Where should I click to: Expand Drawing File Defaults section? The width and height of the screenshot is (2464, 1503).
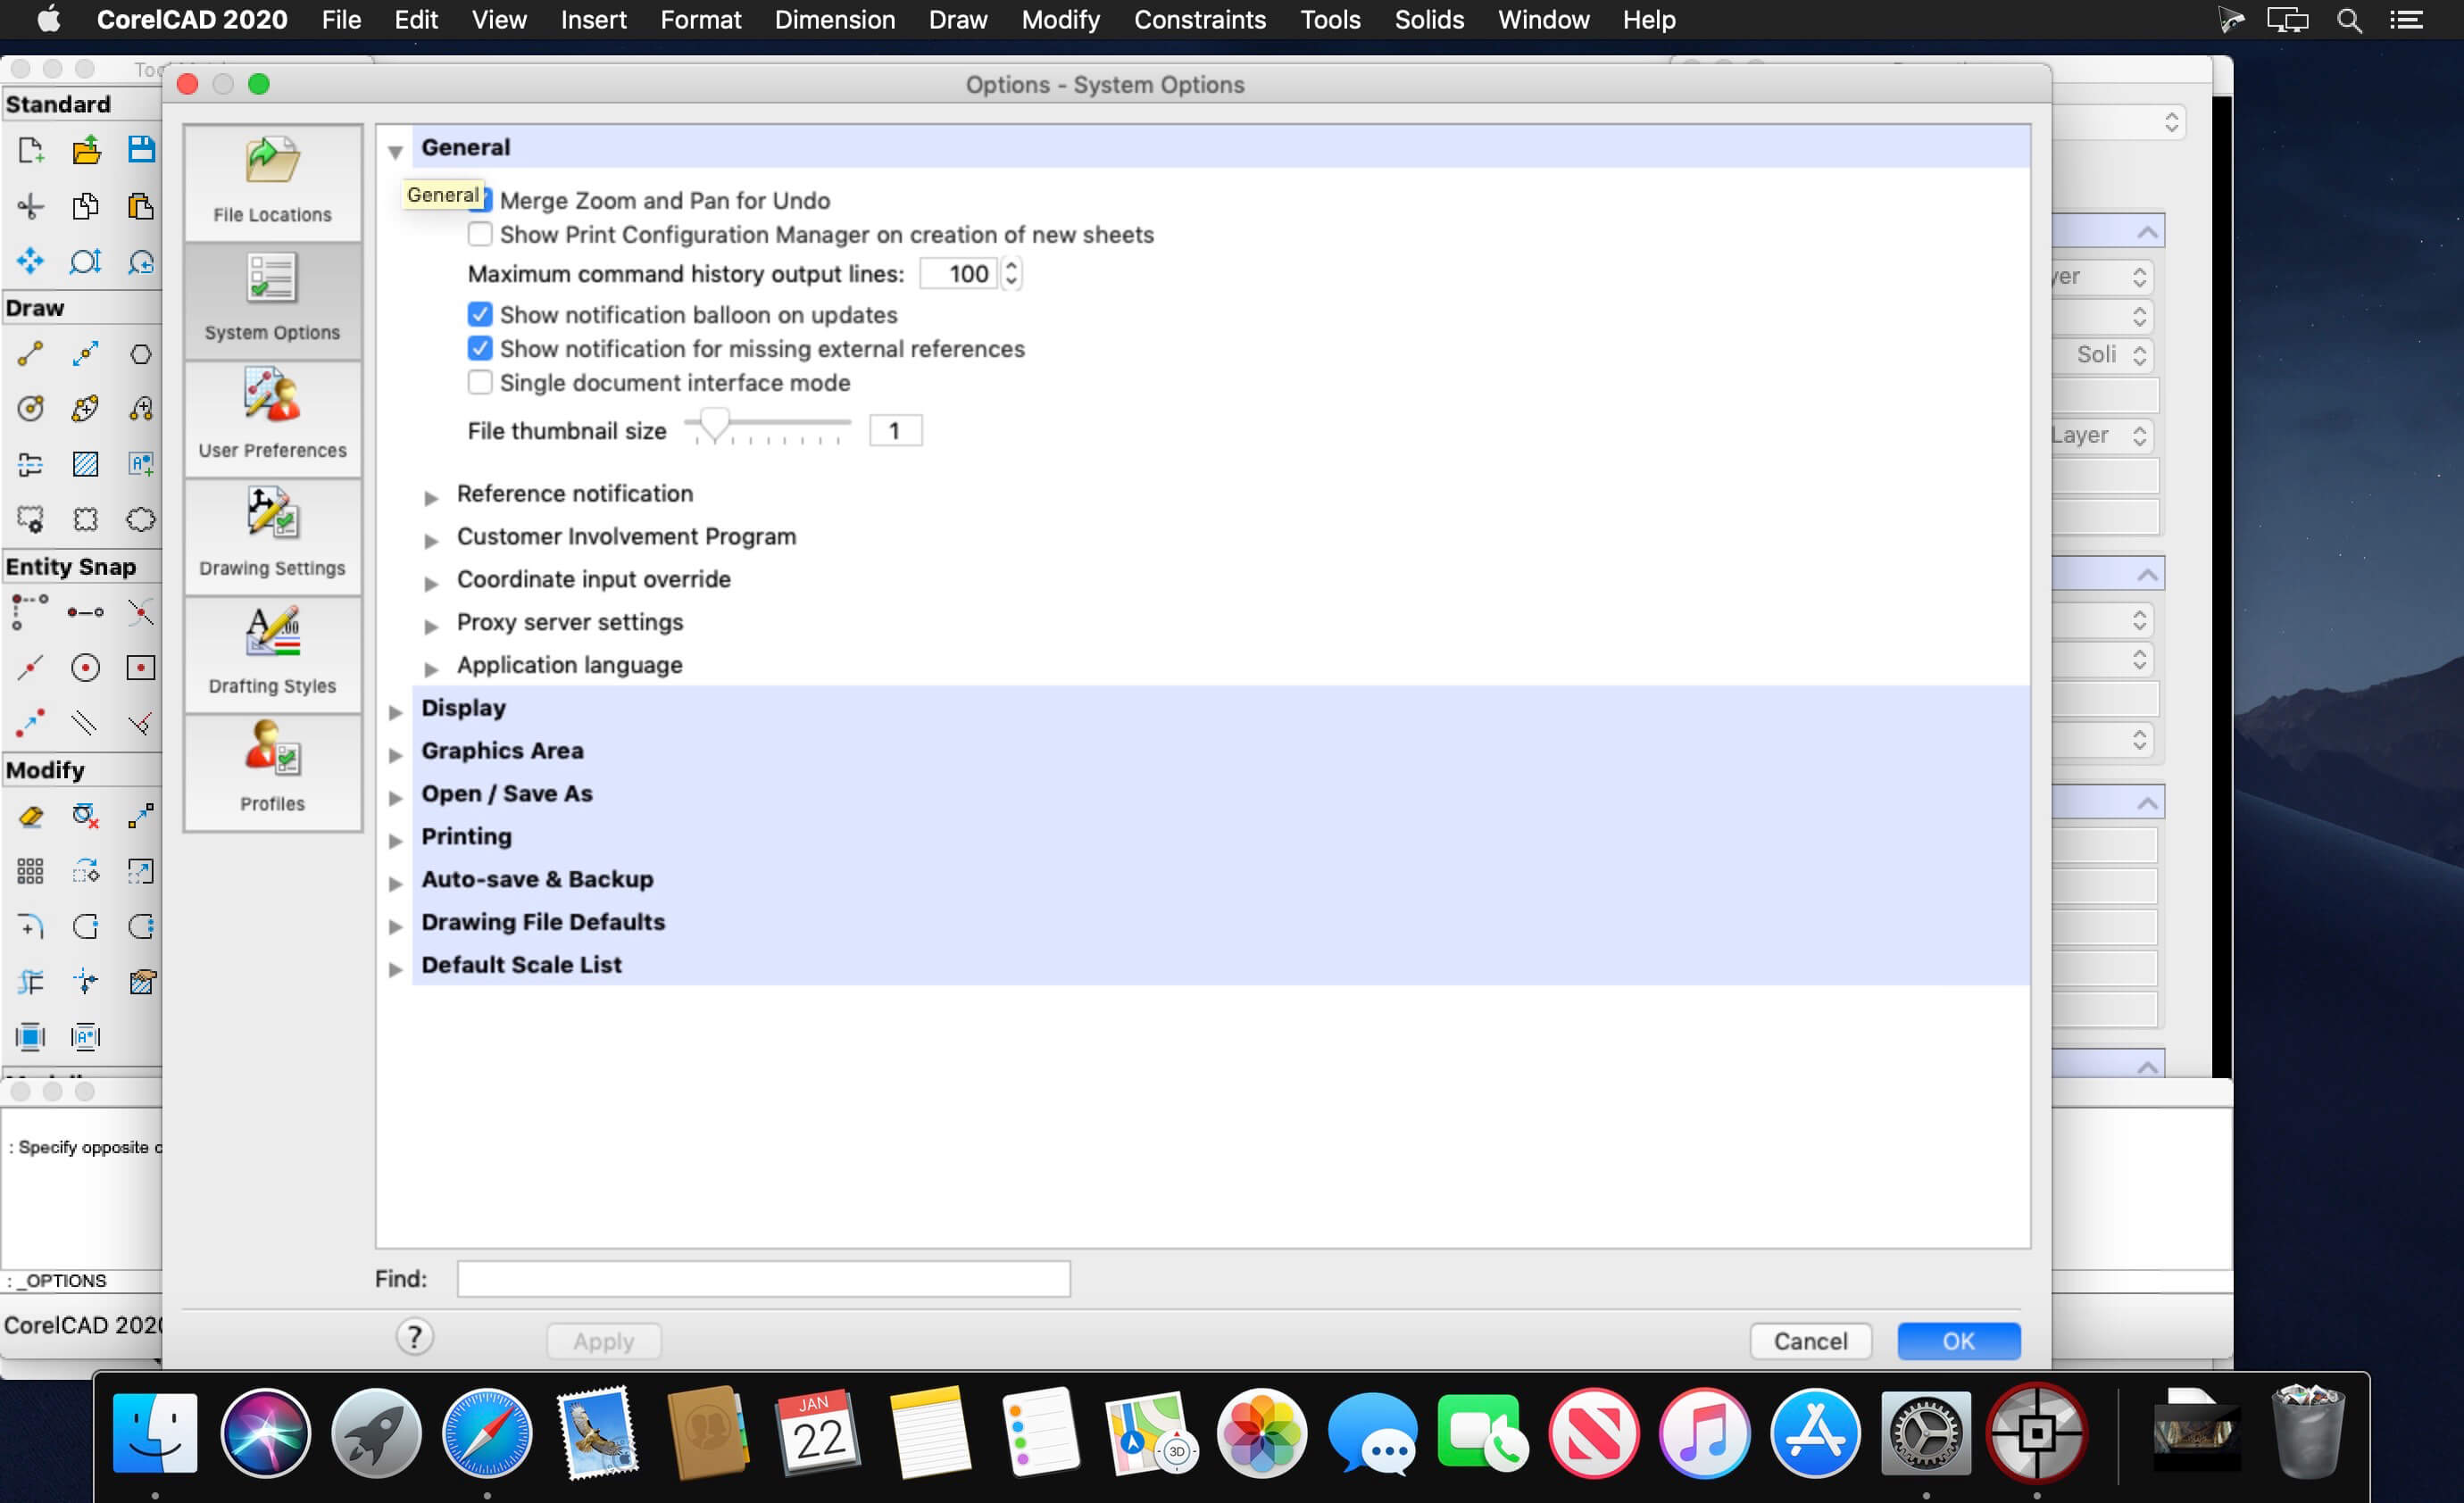coord(395,926)
